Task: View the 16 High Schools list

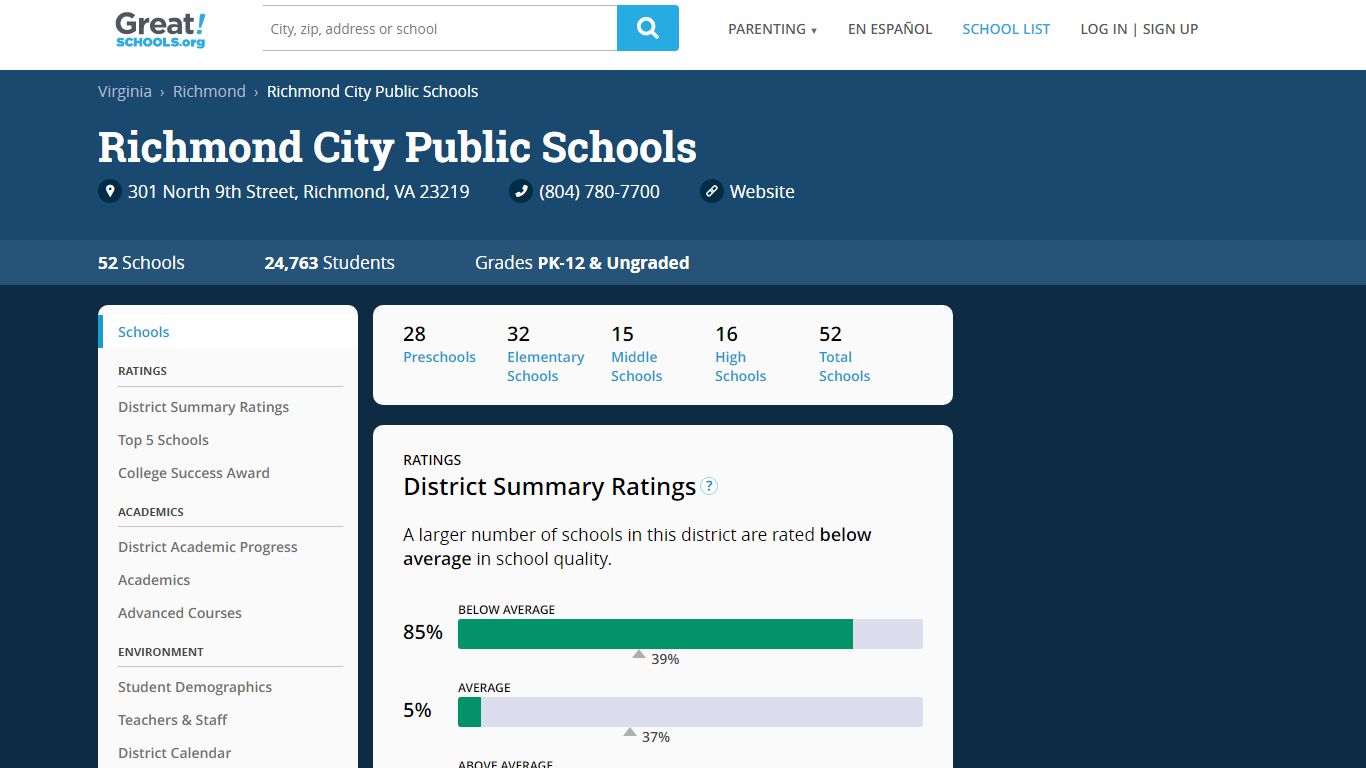Action: (740, 354)
